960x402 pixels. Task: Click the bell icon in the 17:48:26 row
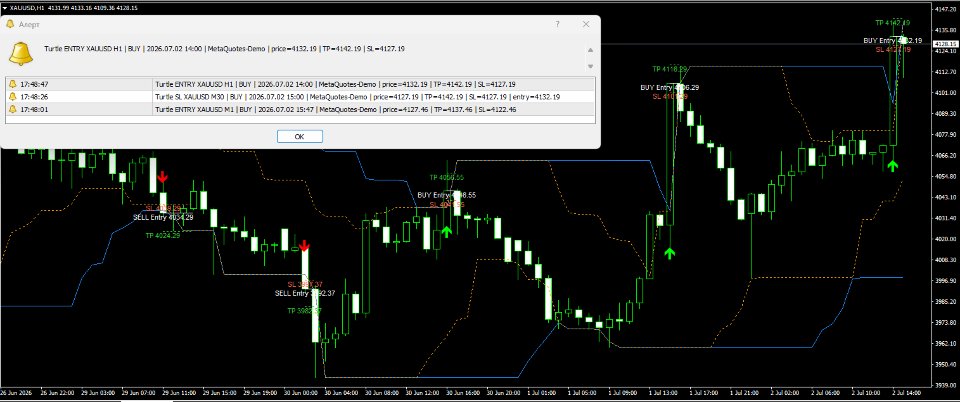(12, 97)
